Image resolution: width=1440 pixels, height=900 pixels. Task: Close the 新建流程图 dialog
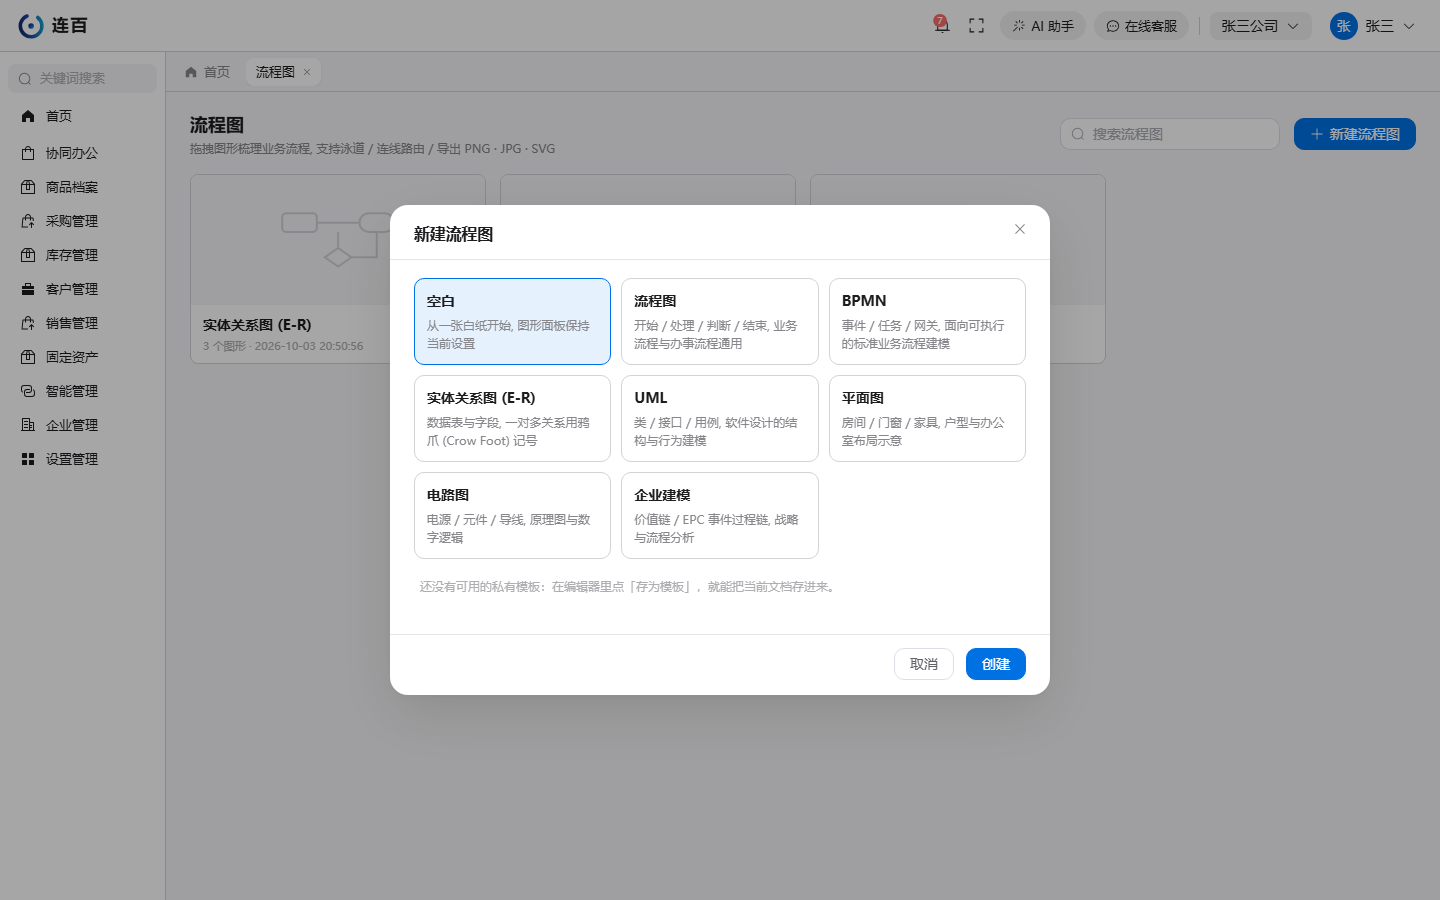[1020, 229]
